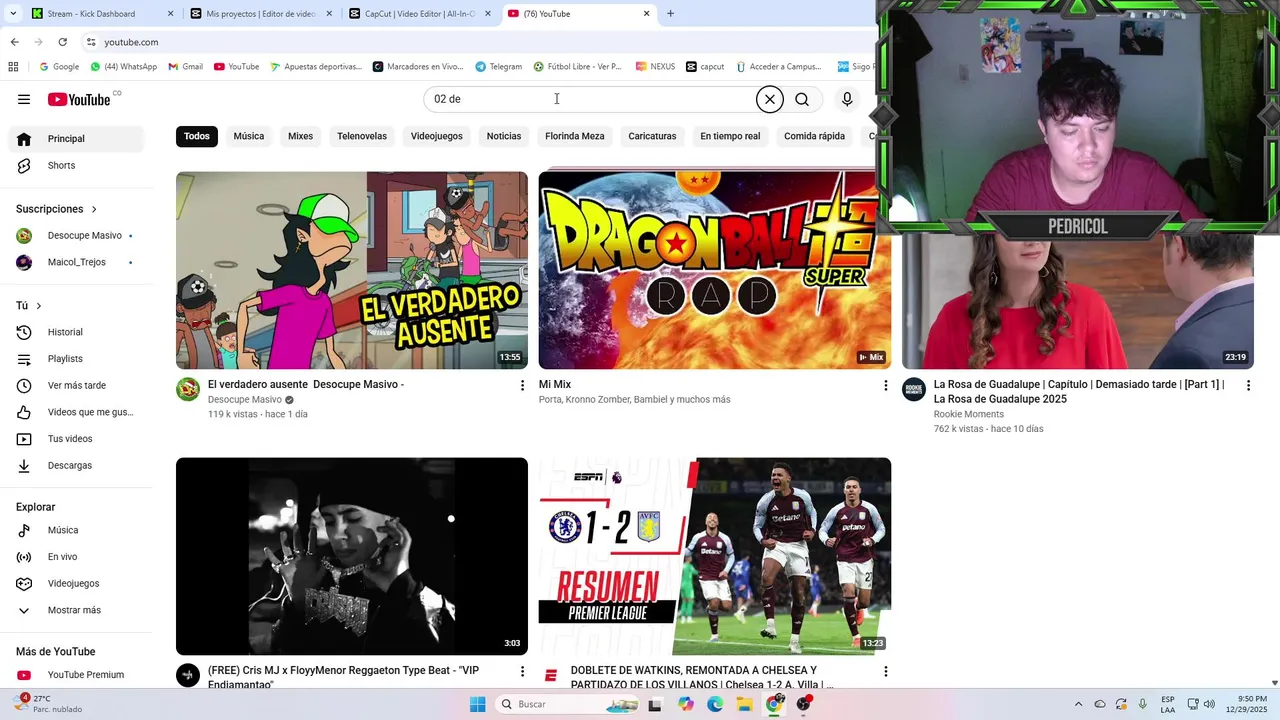Click the YouTube logo
The width and height of the screenshot is (1280, 720).
[x=79, y=99]
